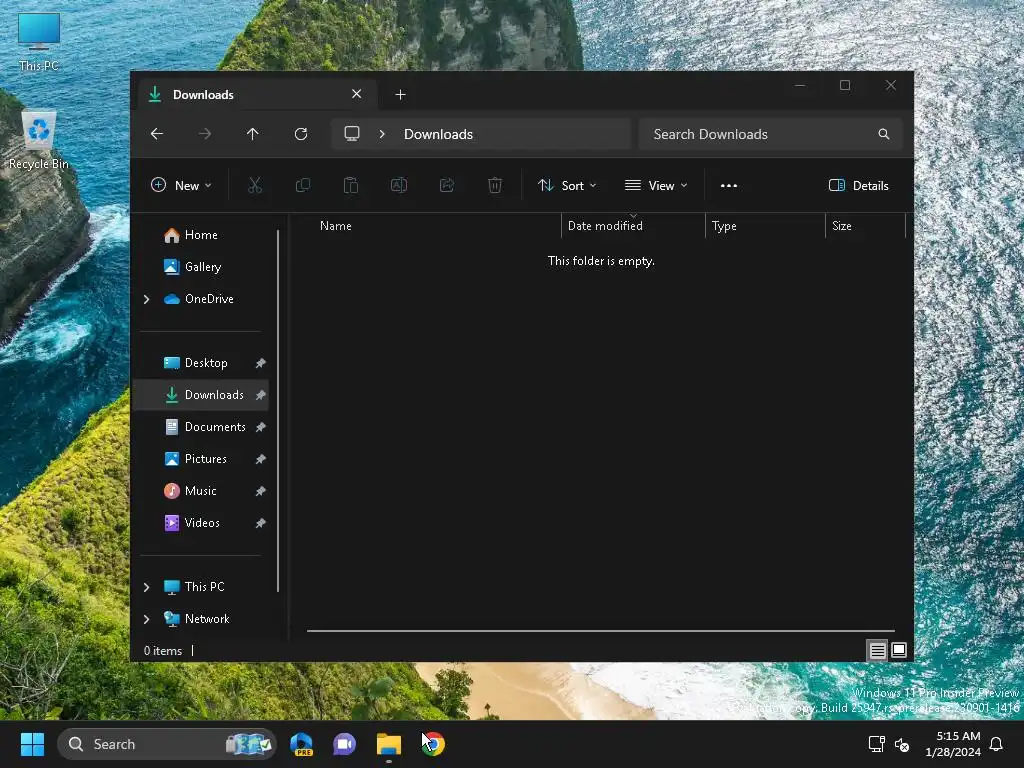Go back with the left arrow
1024x768 pixels.
click(157, 134)
